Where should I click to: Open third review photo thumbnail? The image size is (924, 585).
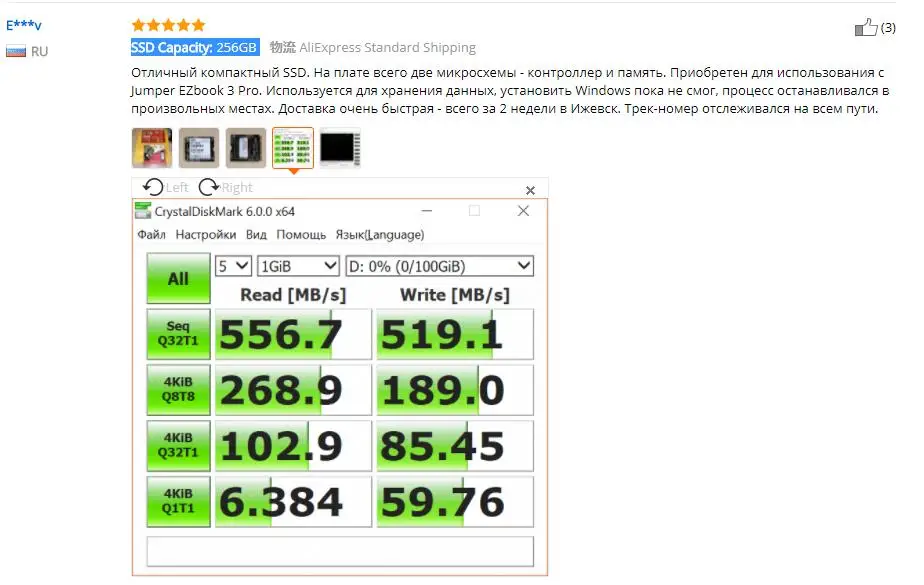tap(246, 148)
